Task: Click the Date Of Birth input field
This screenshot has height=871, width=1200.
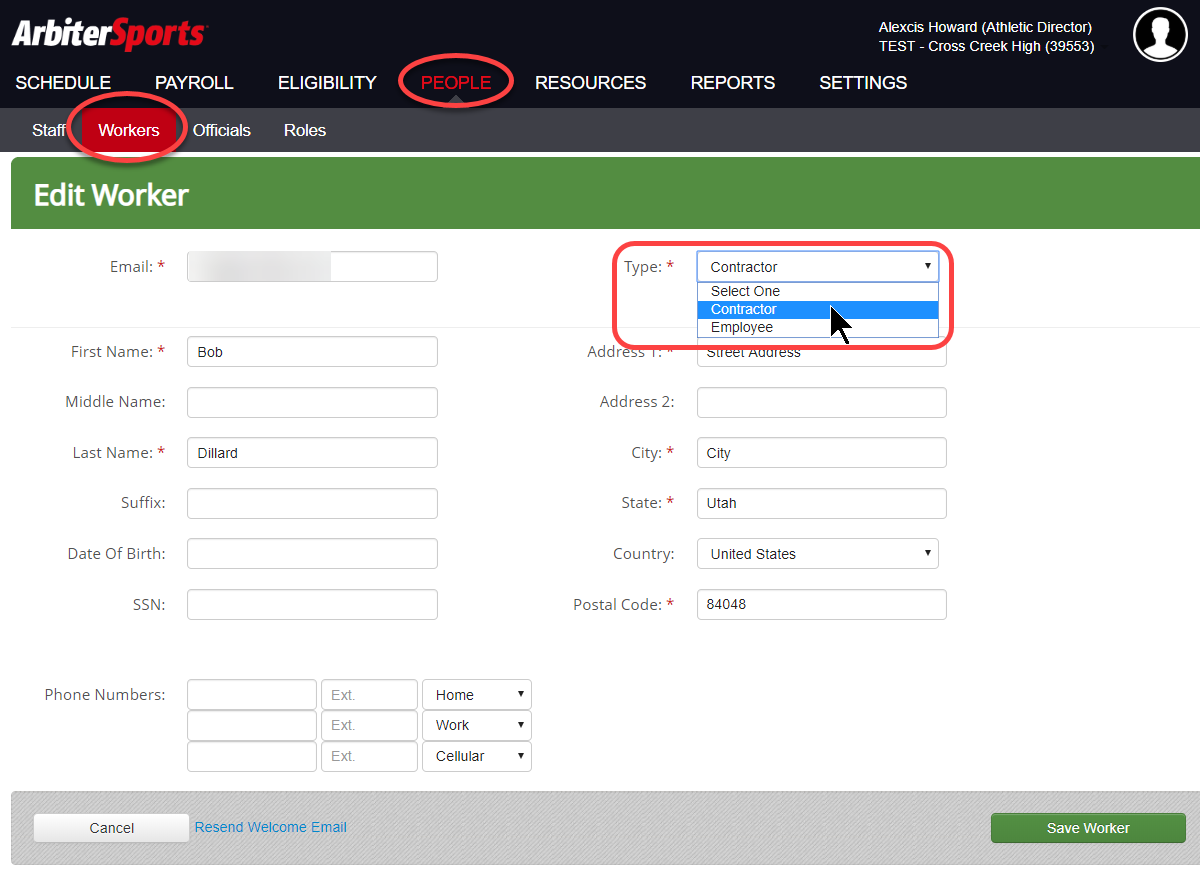Action: 311,553
